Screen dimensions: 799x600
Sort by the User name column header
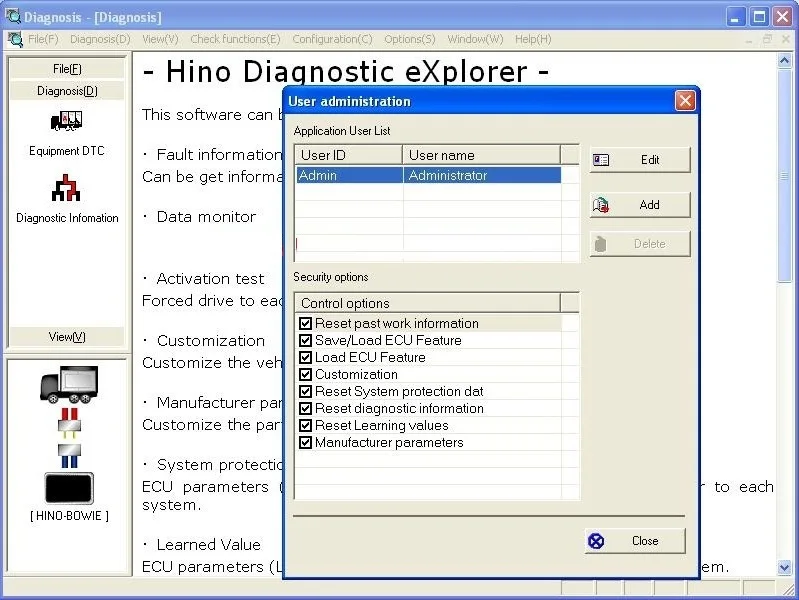(x=482, y=155)
